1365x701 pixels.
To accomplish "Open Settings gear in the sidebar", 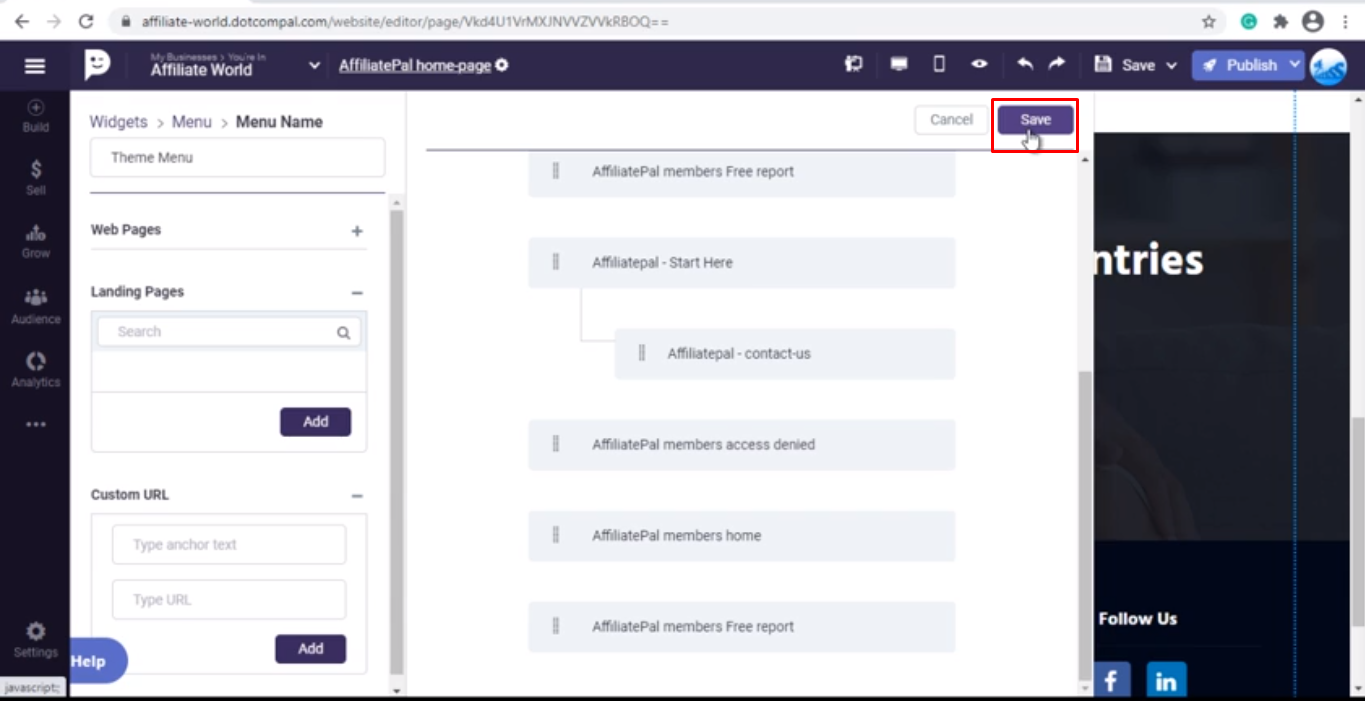I will pyautogui.click(x=36, y=641).
